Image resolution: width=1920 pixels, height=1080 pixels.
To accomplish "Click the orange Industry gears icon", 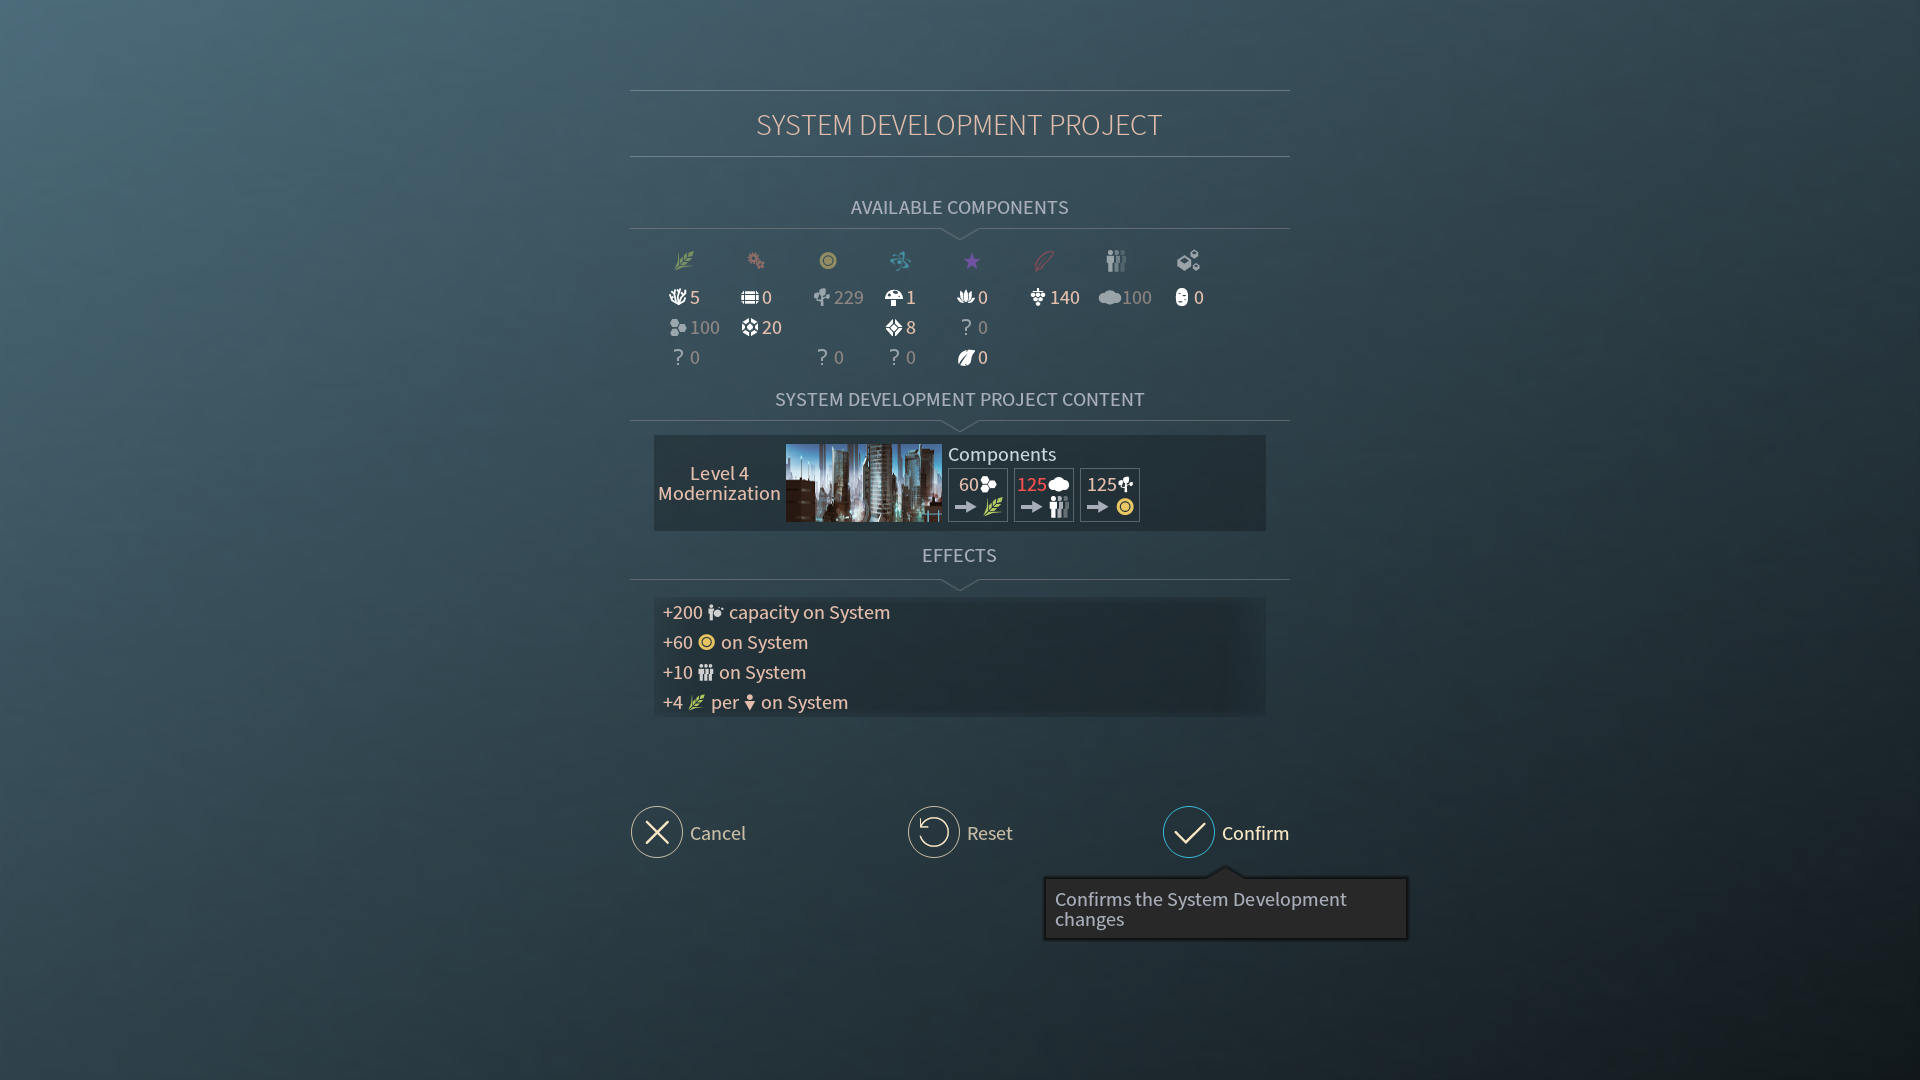I will point(756,261).
